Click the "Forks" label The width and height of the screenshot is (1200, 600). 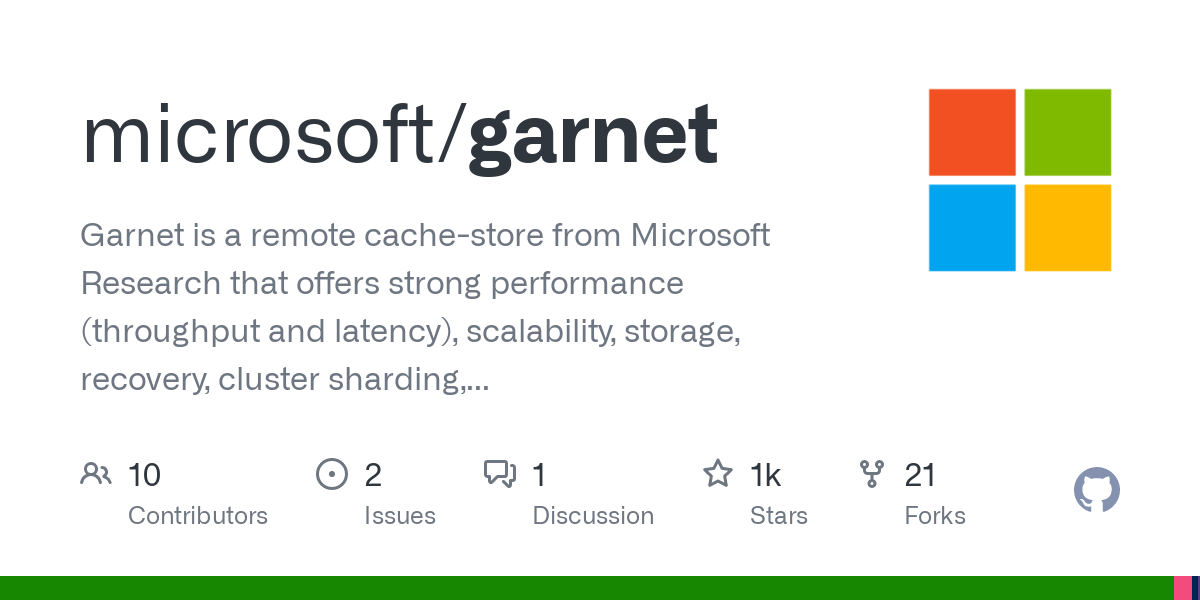(x=935, y=516)
